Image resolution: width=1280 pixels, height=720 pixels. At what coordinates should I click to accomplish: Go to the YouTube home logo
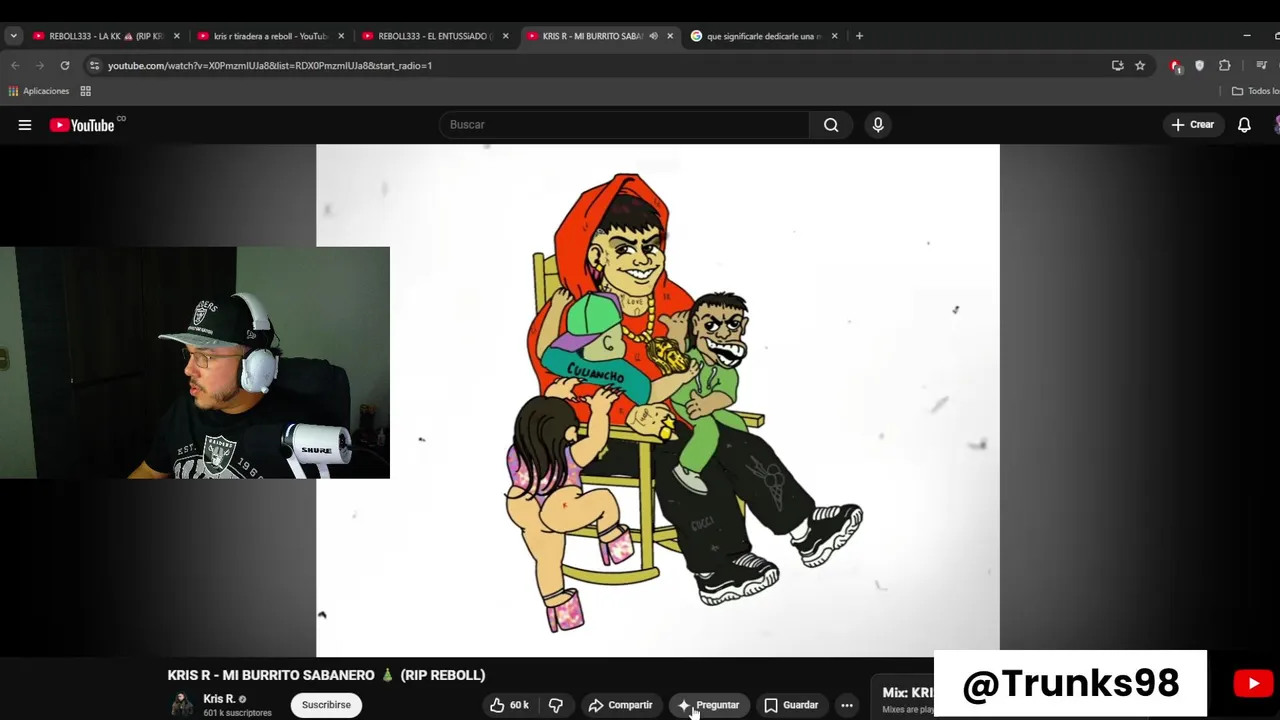coord(83,125)
